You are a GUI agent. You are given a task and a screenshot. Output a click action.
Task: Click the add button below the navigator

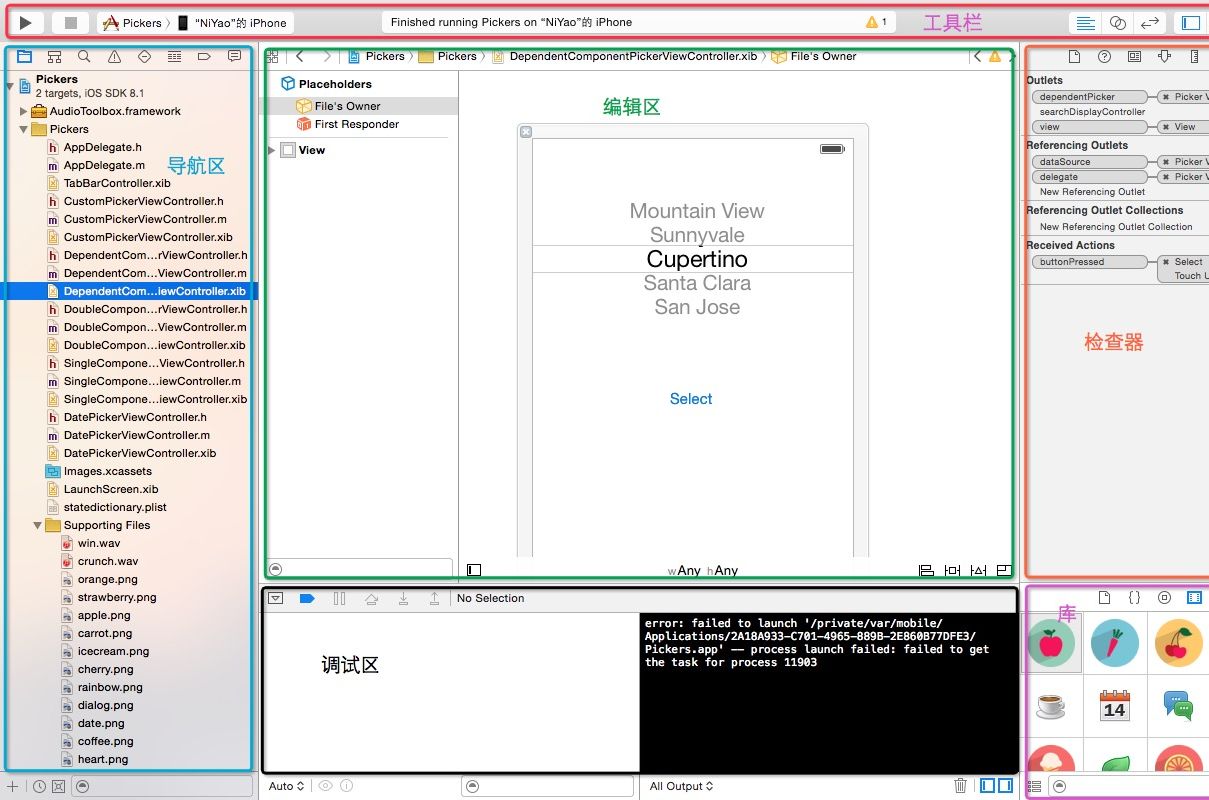(12, 786)
